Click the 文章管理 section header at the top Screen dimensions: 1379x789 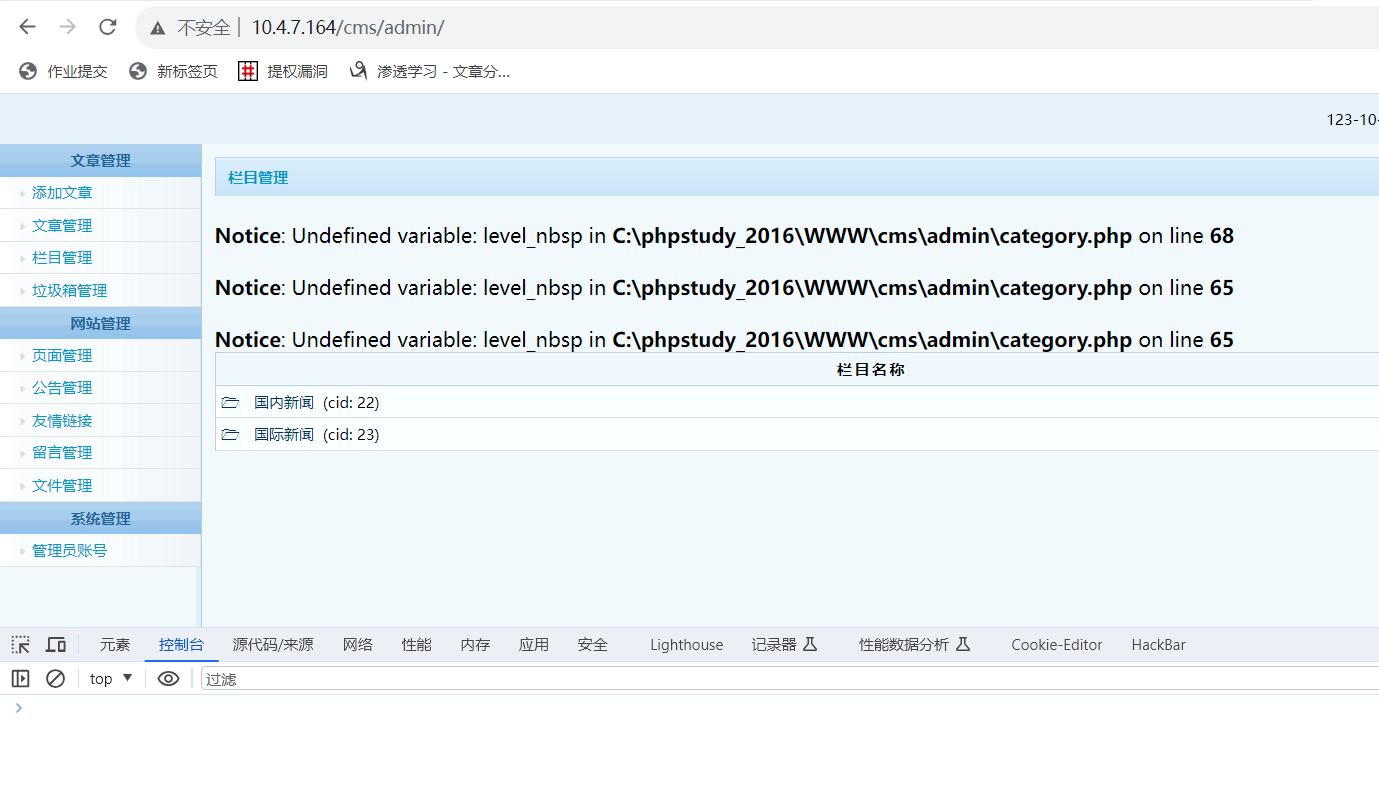tap(100, 160)
